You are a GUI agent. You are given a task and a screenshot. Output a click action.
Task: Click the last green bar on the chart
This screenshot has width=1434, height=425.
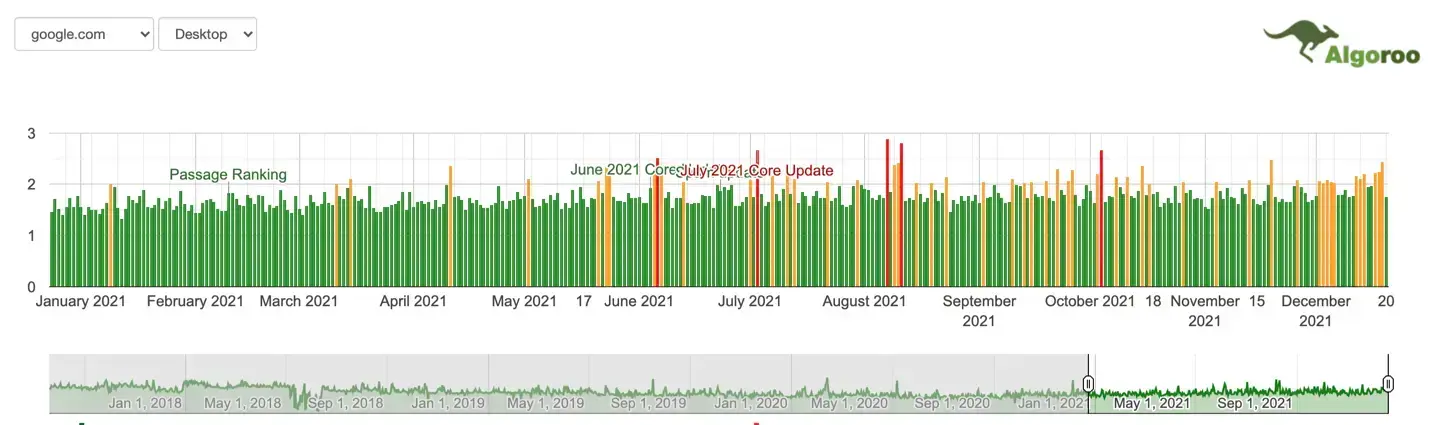(1386, 241)
